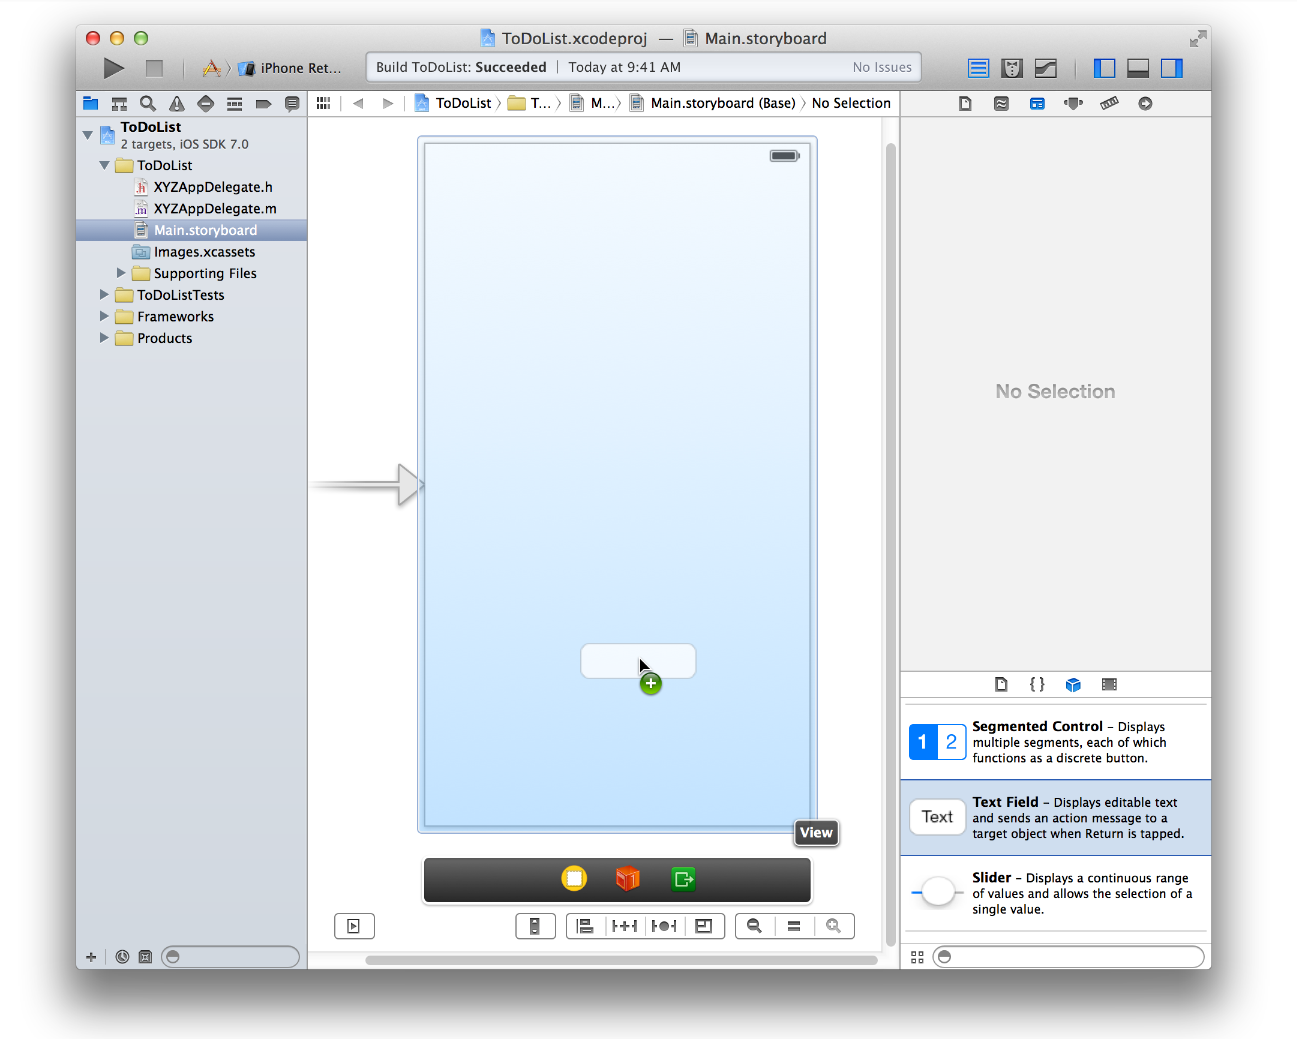
Task: Show the Media library
Action: pos(1109,684)
